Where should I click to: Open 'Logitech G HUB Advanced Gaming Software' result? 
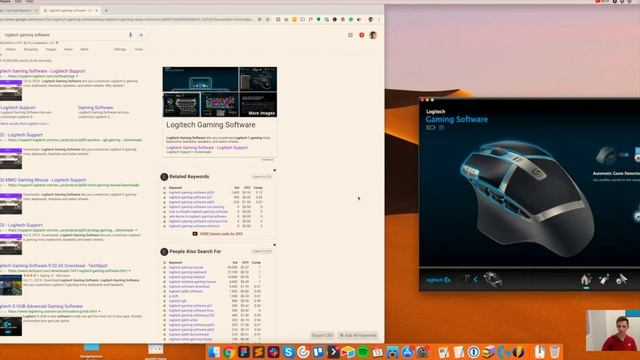[x=41, y=306]
